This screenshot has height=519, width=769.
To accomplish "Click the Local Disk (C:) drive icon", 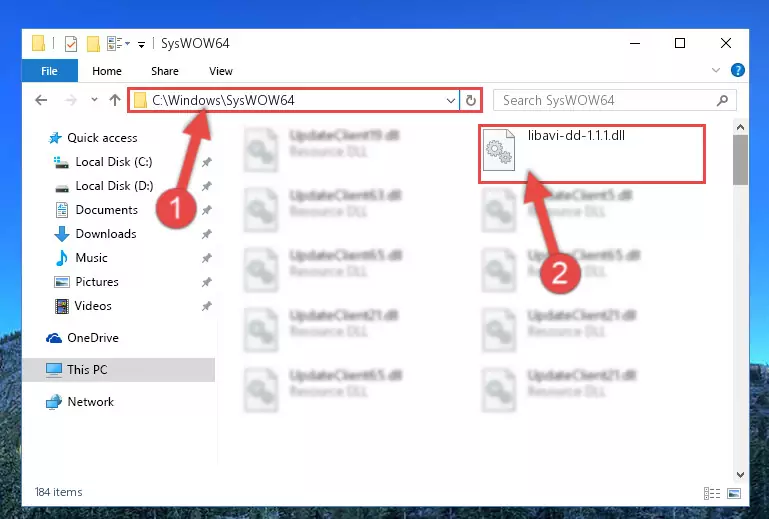I will pos(61,162).
